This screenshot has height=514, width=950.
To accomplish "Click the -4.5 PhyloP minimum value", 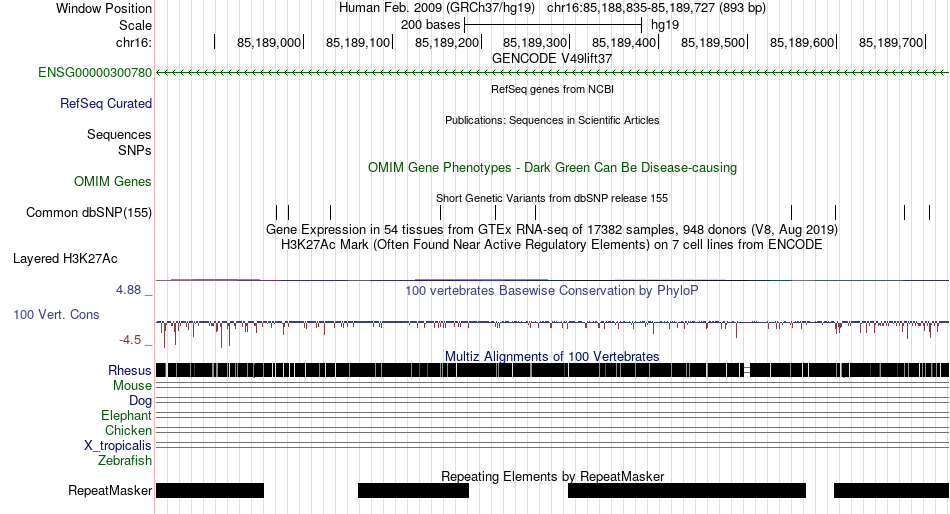I will [130, 339].
